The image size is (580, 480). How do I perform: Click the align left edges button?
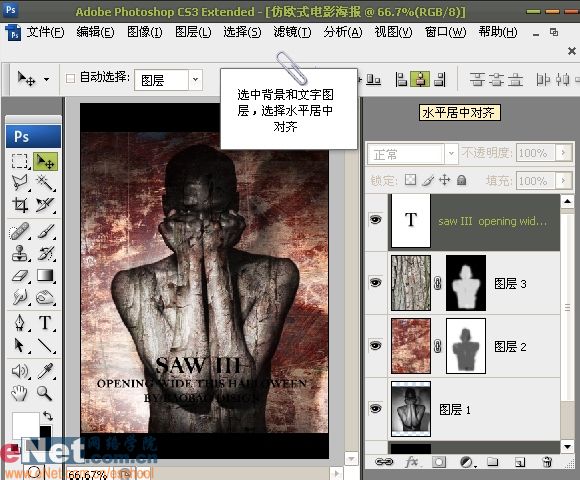click(401, 79)
